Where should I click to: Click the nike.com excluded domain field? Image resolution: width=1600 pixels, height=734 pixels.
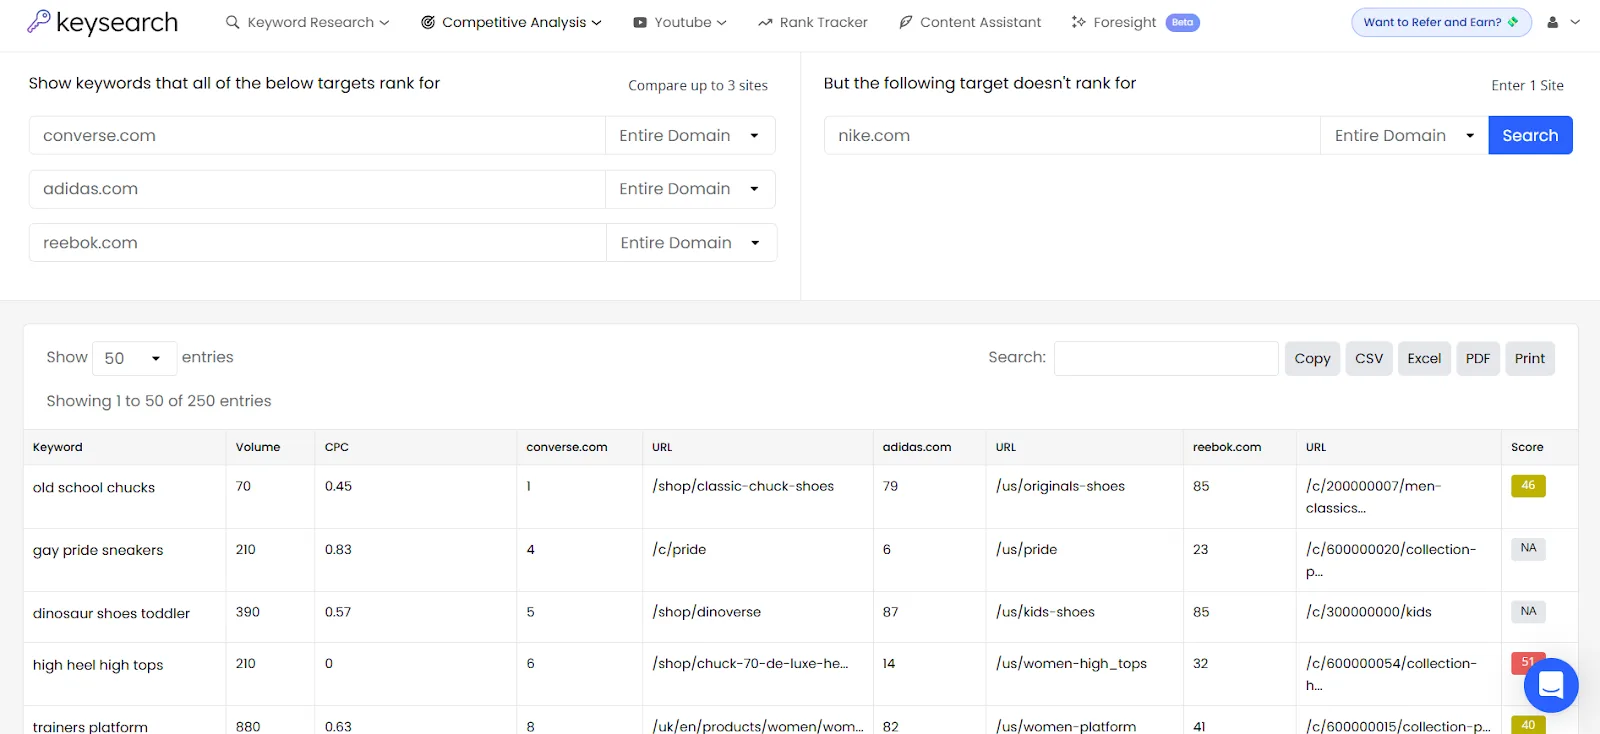1072,135
